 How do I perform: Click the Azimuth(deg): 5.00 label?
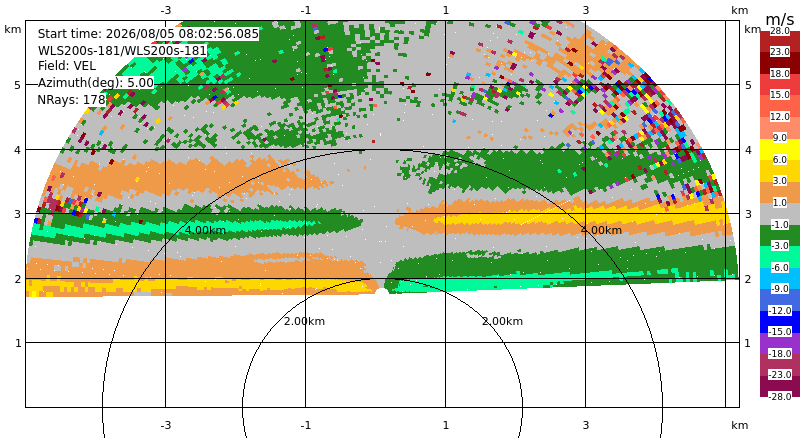point(95,83)
